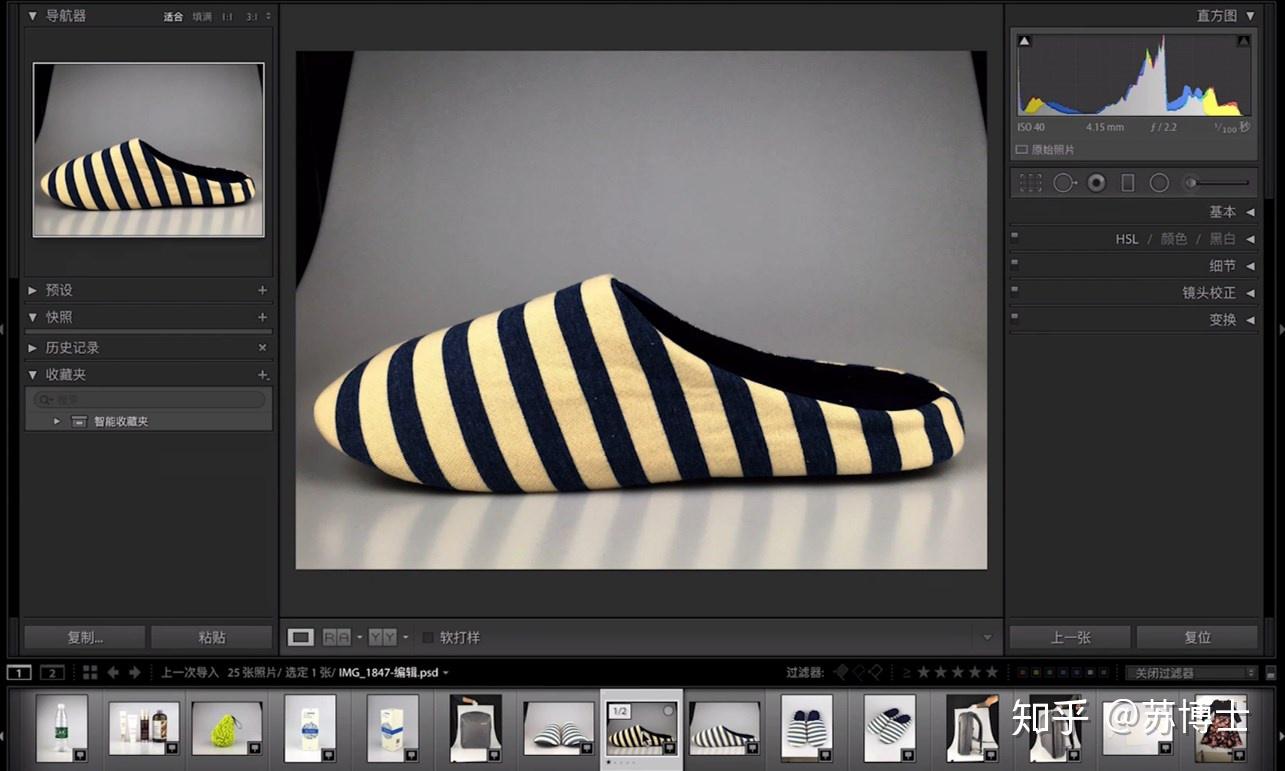Toggle the HSL panel on/off switch
This screenshot has width=1285, height=771.
1015,238
